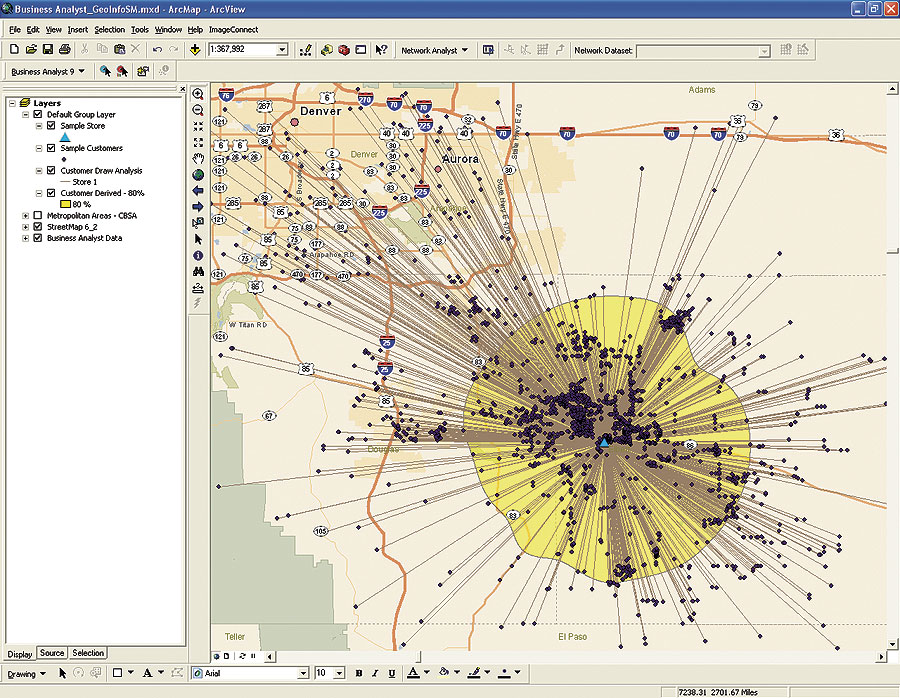Viewport: 900px width, 698px height.
Task: Toggle Customer Draw Analysis layer checkbox
Action: pos(51,170)
